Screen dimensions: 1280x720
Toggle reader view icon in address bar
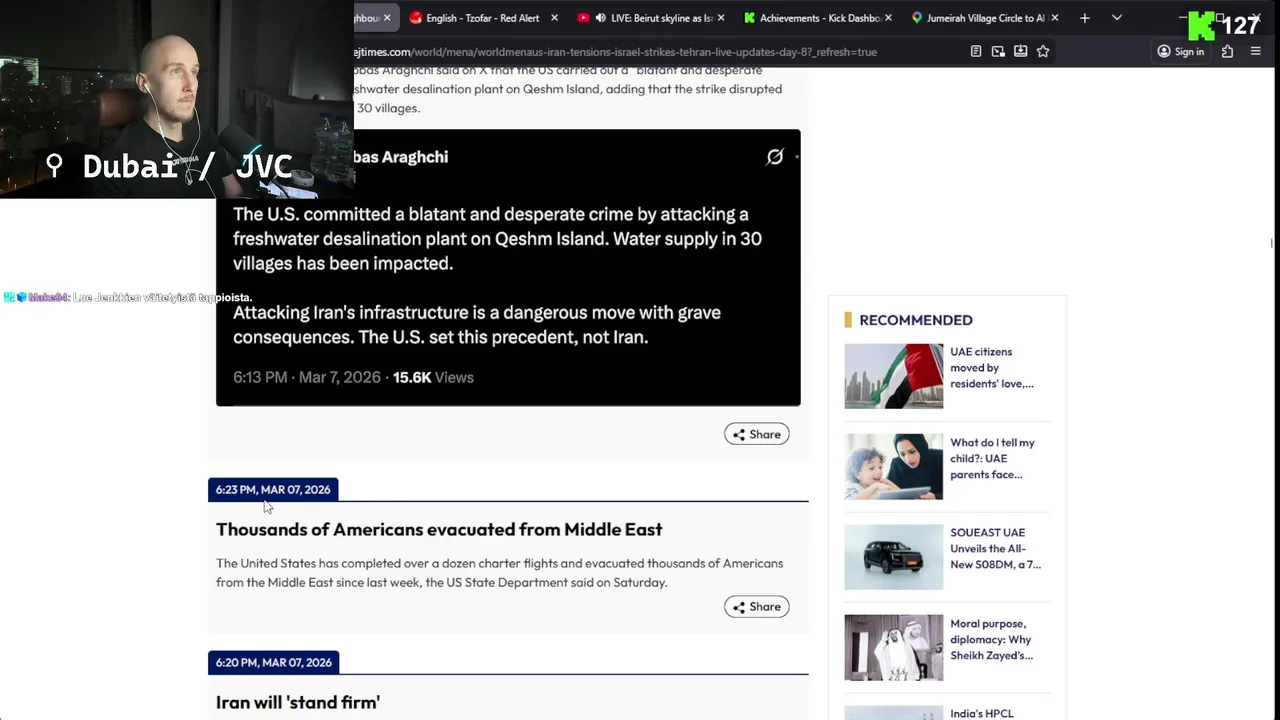pyautogui.click(x=976, y=52)
